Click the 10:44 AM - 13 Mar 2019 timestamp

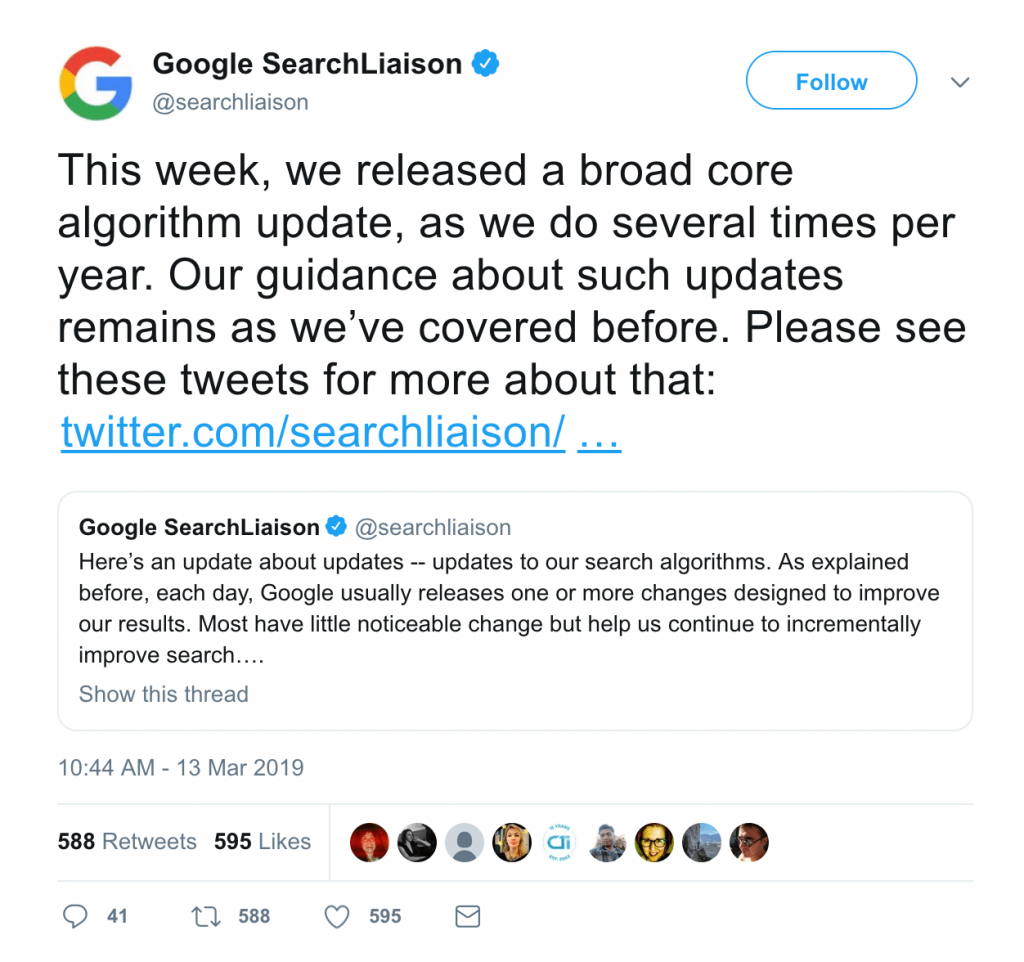click(x=181, y=767)
